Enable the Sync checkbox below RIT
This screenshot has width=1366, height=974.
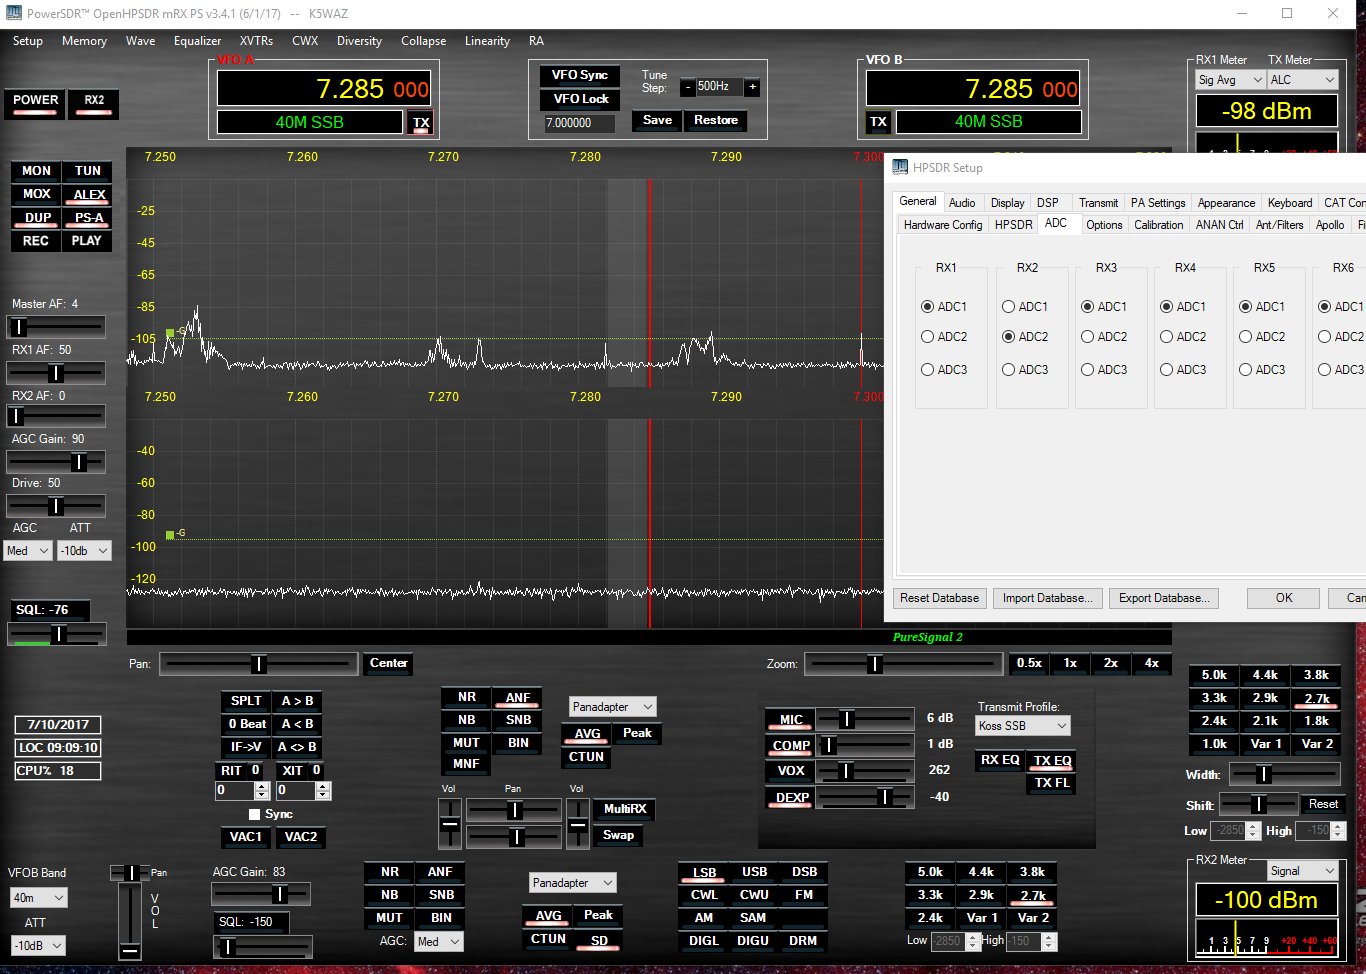(x=255, y=814)
